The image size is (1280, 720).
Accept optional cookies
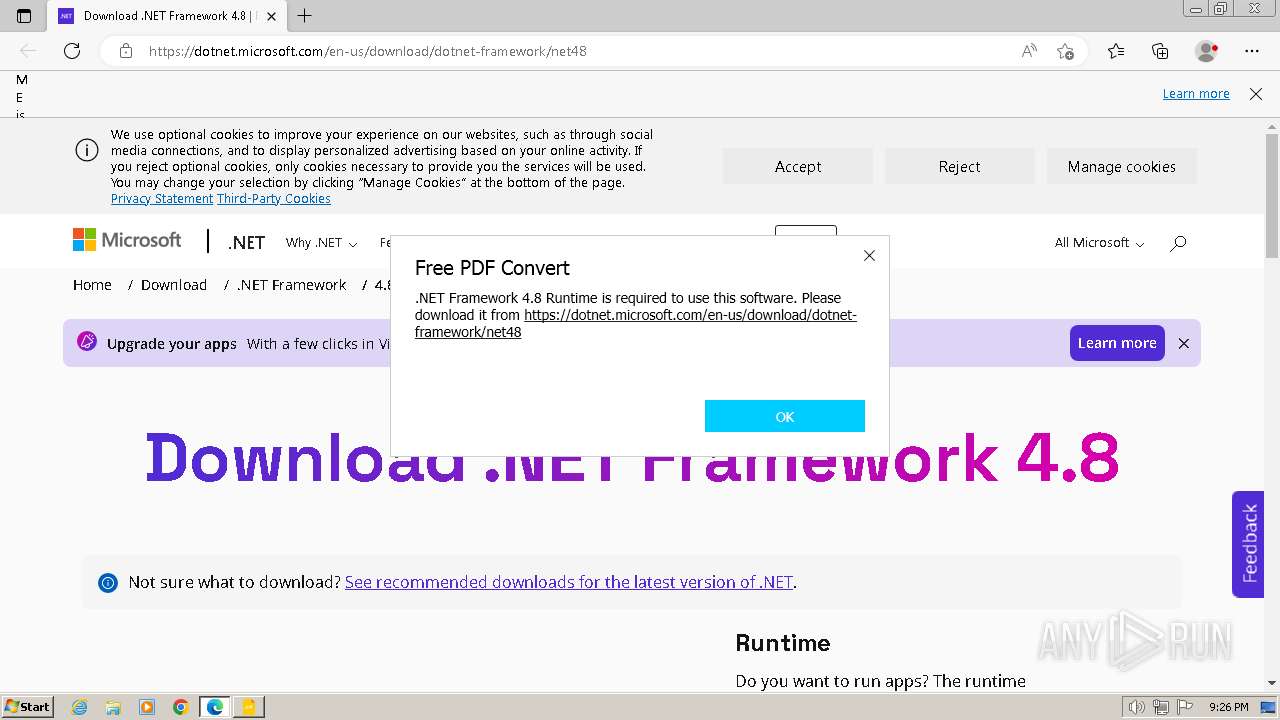point(798,166)
